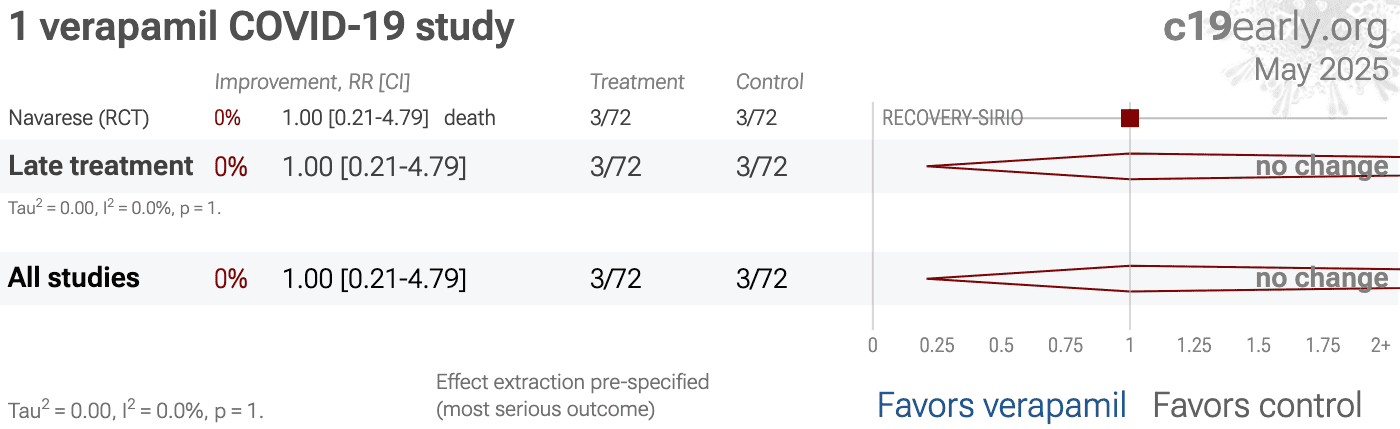Click the axis tick label 2+
Viewport: 1400px width, 429px height.
click(1380, 346)
